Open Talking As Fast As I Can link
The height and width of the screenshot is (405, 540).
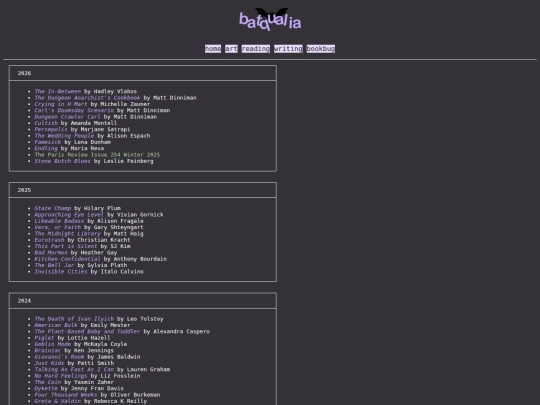pyautogui.click(x=74, y=369)
